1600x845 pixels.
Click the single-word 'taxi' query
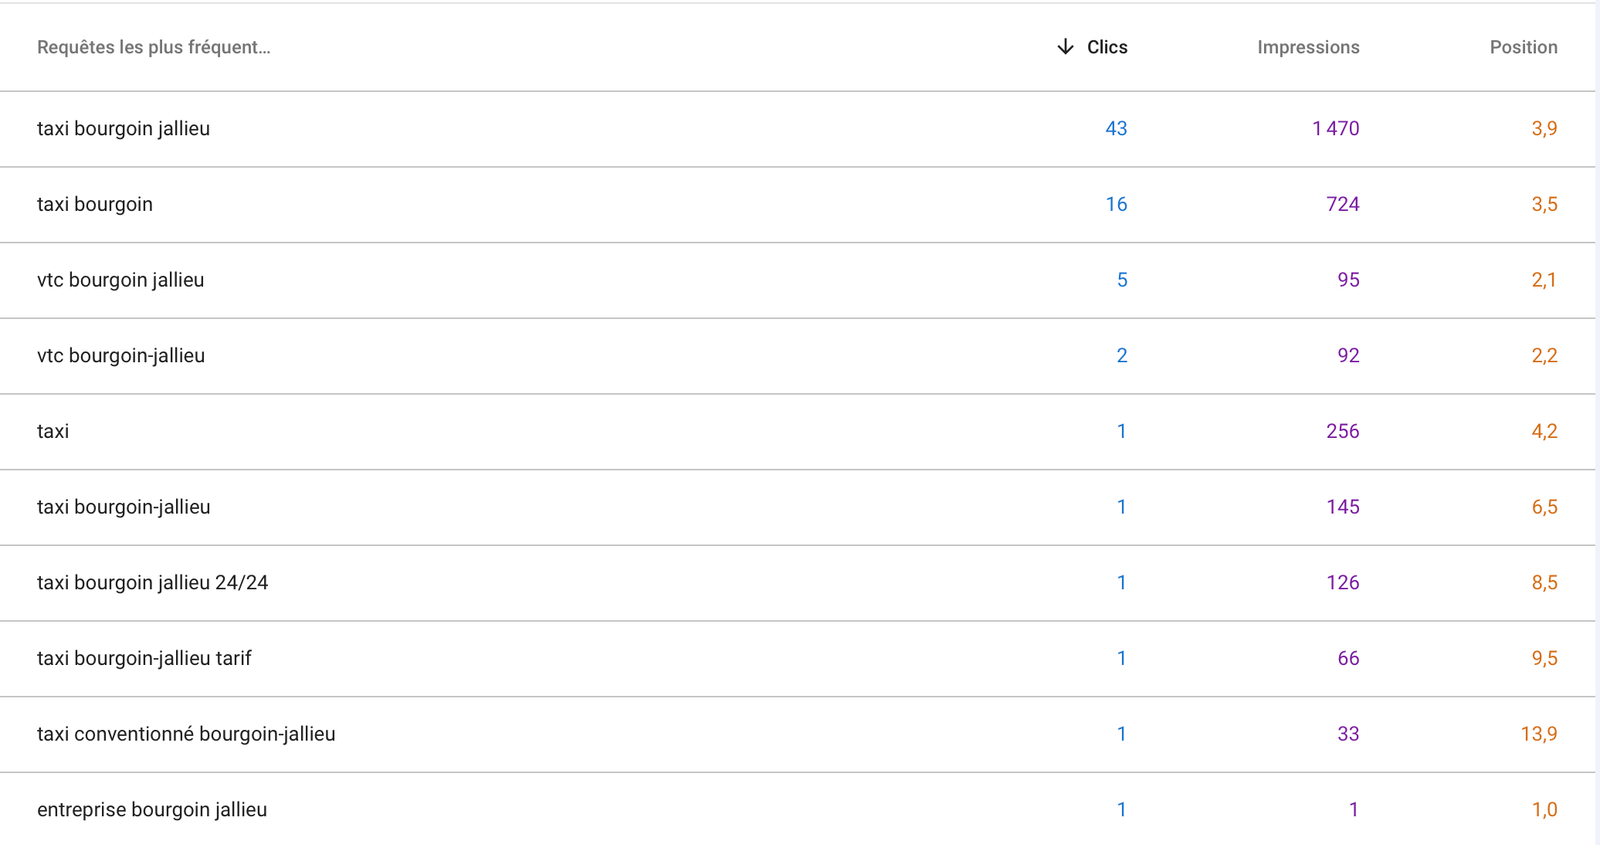(x=53, y=431)
